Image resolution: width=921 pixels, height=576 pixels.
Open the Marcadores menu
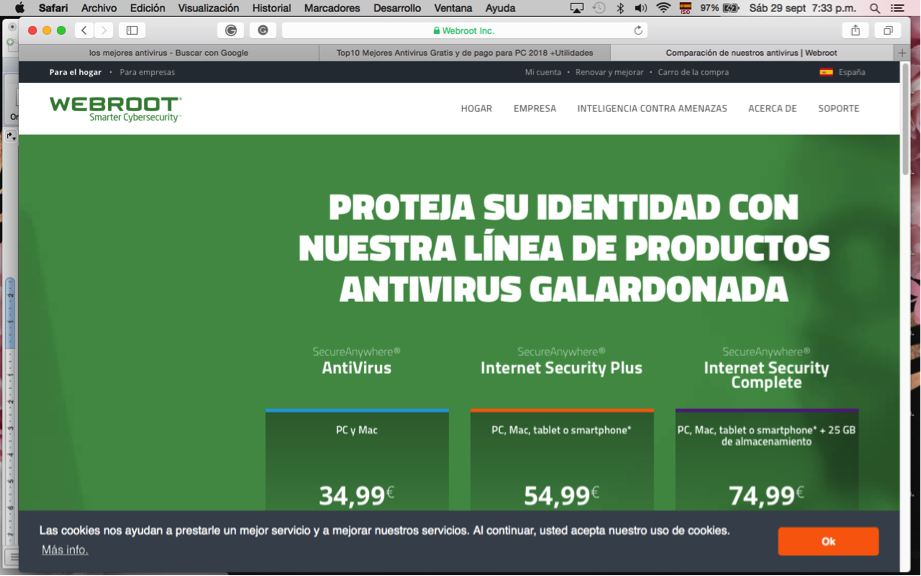tap(331, 7)
